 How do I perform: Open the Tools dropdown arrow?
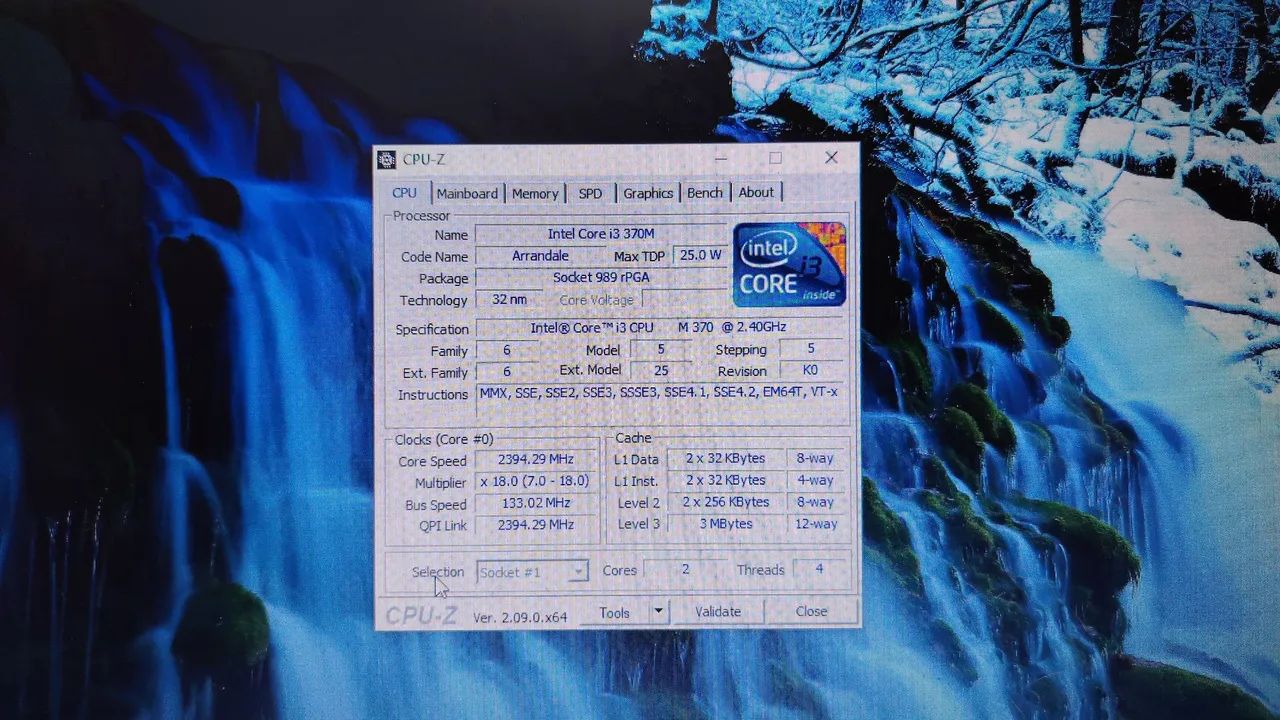[658, 611]
